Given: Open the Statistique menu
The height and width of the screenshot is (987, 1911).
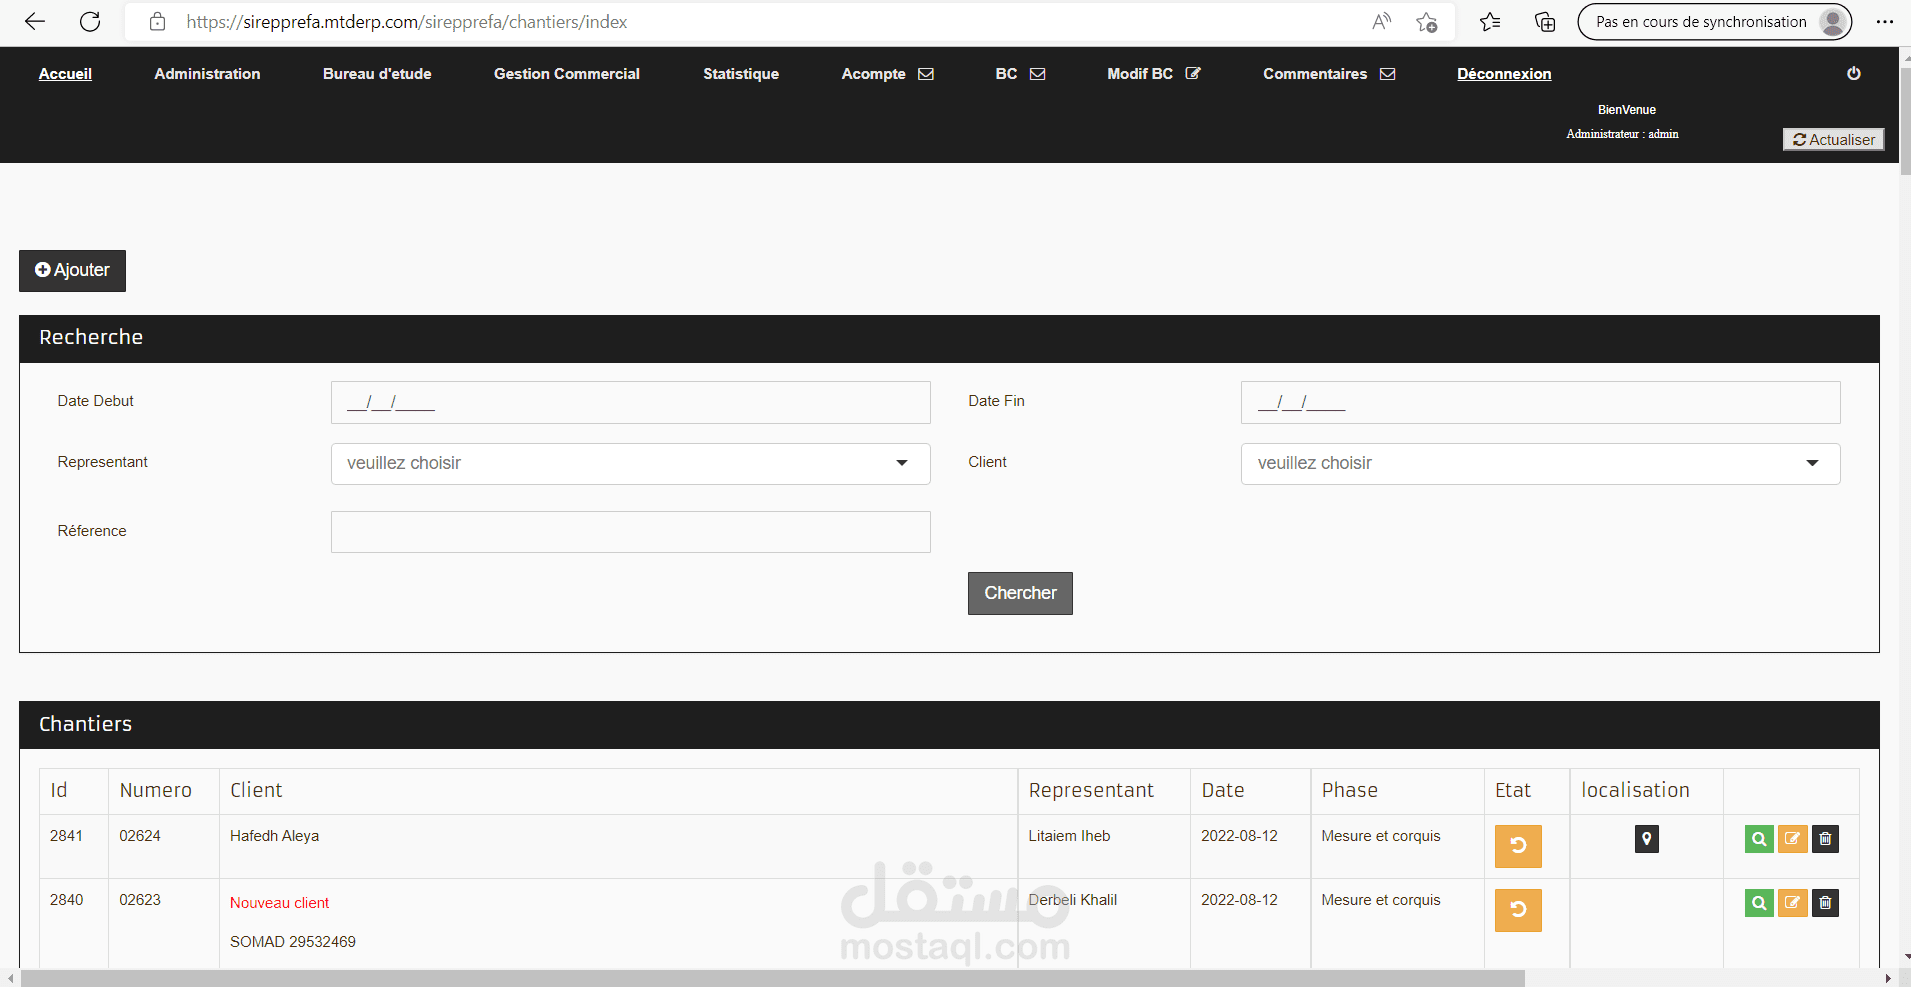Looking at the screenshot, I should (x=741, y=74).
